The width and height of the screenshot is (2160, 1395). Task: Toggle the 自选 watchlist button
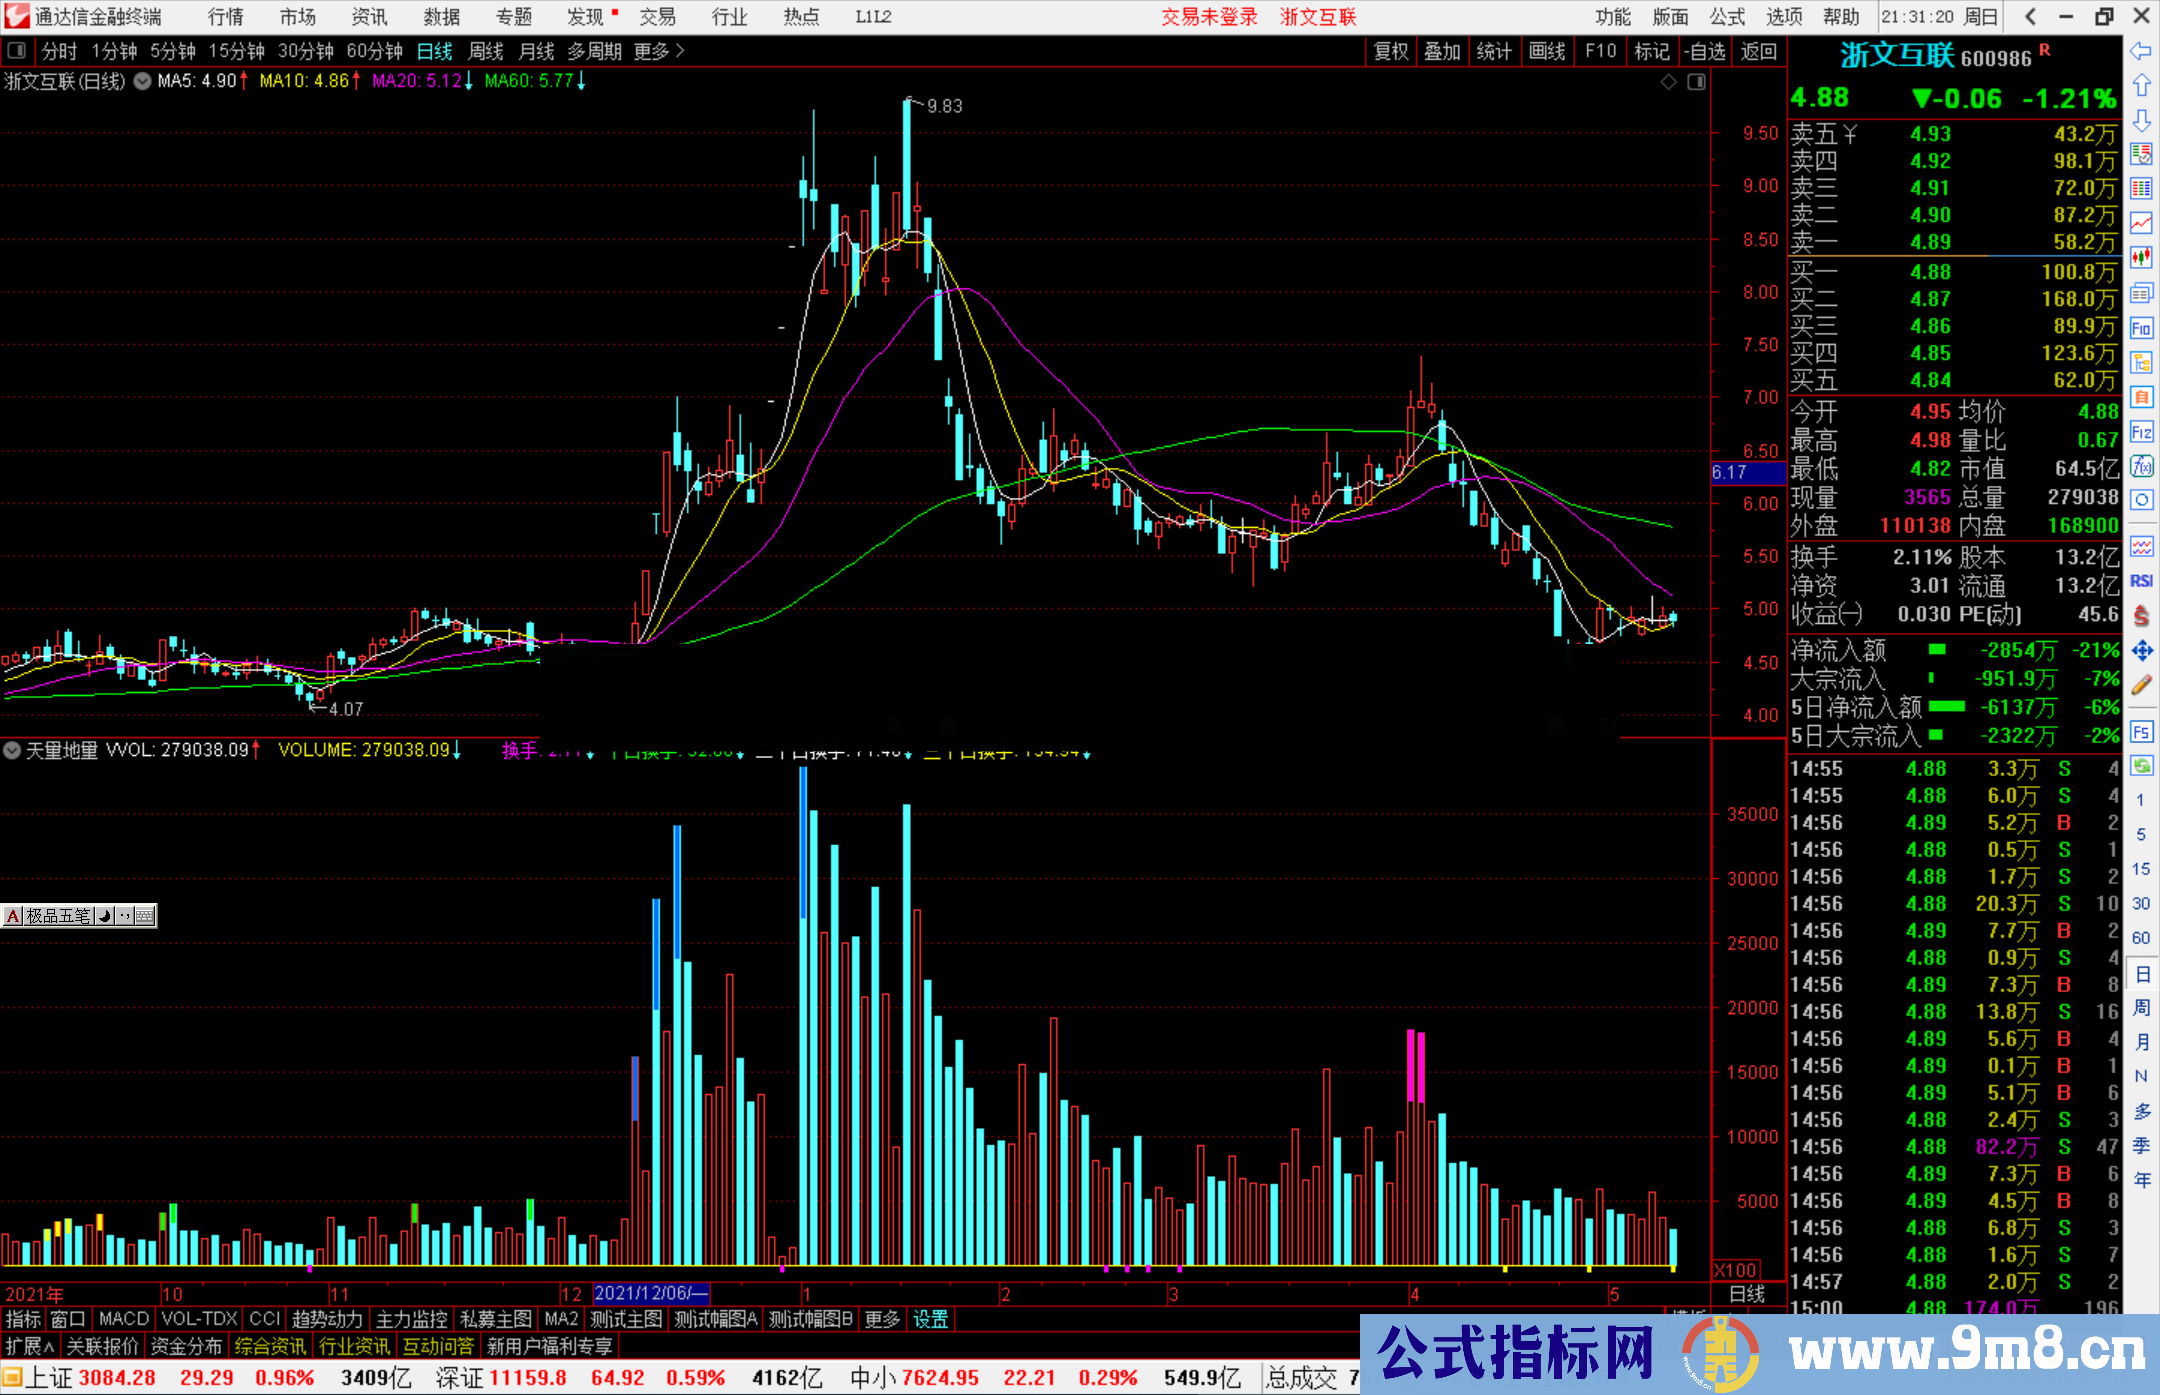(1705, 51)
